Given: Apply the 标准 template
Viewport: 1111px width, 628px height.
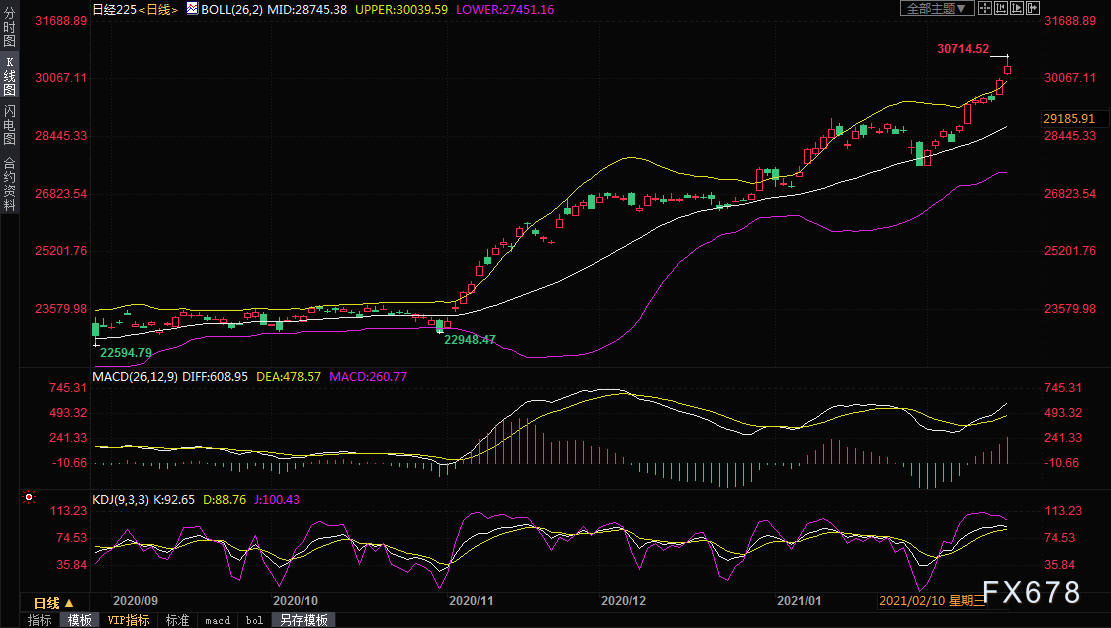Looking at the screenshot, I should (x=177, y=620).
